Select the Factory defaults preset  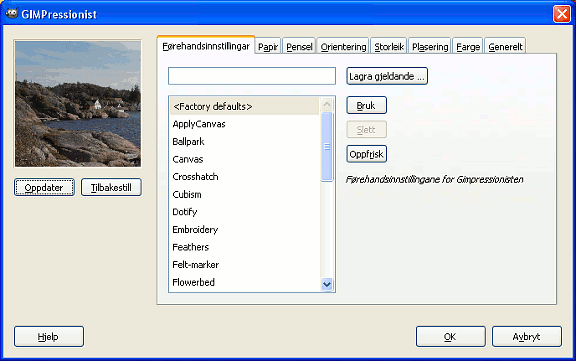click(x=244, y=106)
